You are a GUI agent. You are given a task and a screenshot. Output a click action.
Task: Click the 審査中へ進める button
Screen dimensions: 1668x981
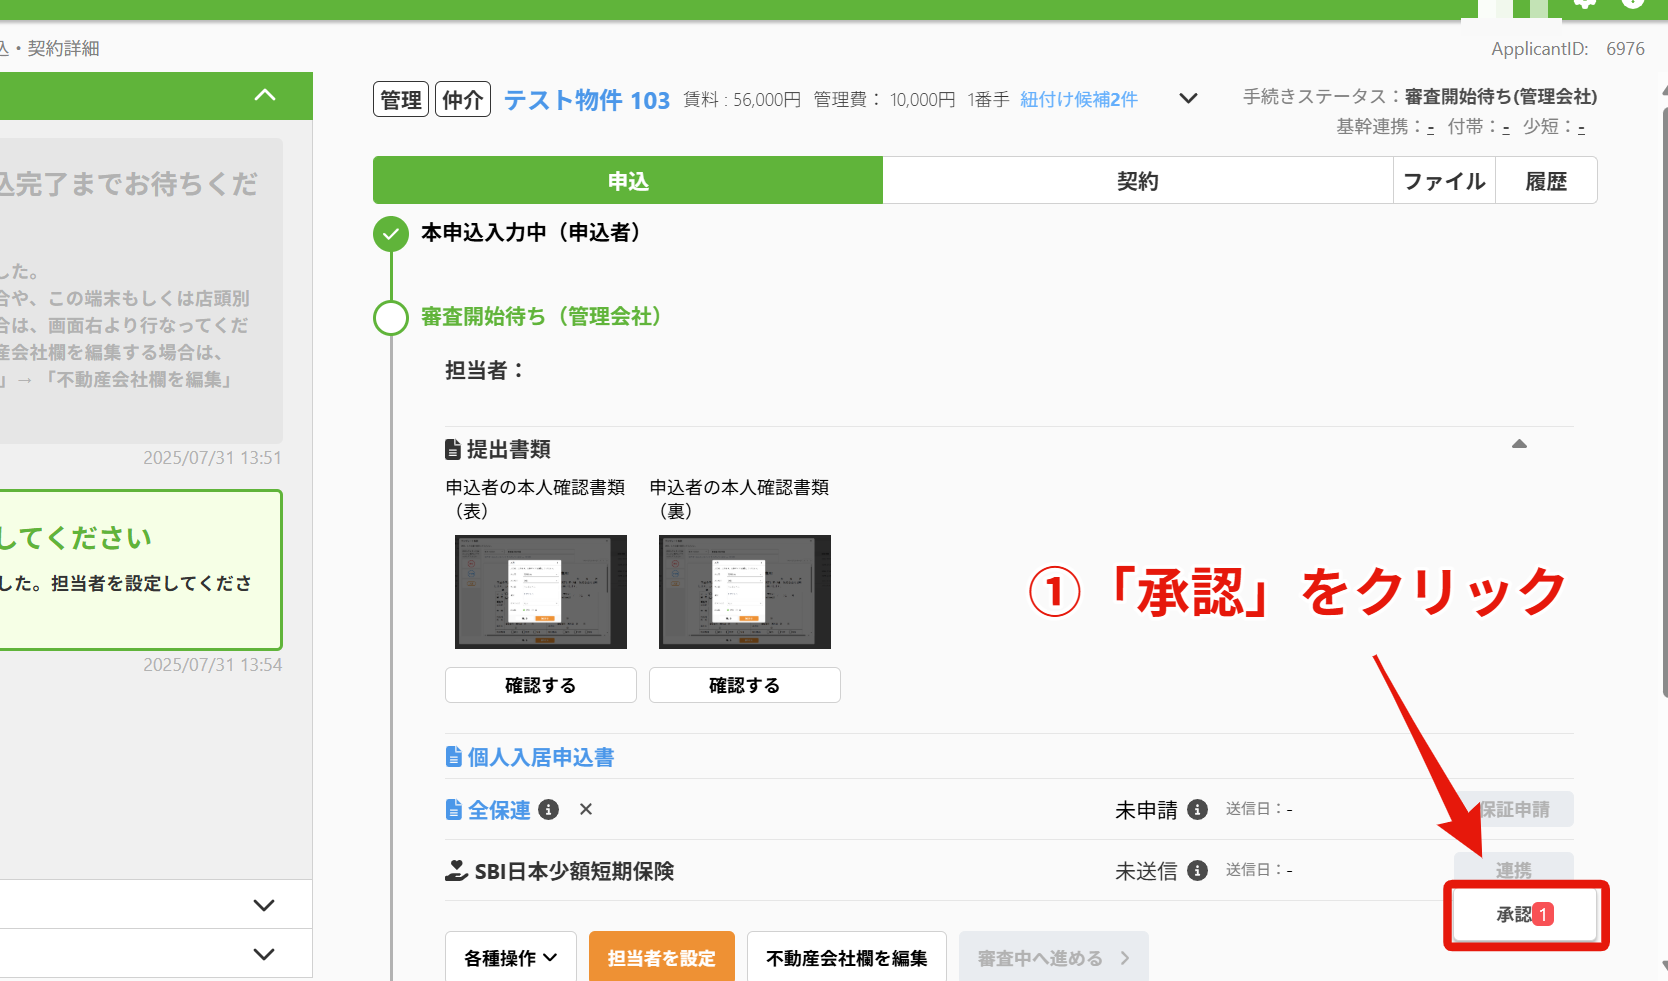pos(1054,957)
